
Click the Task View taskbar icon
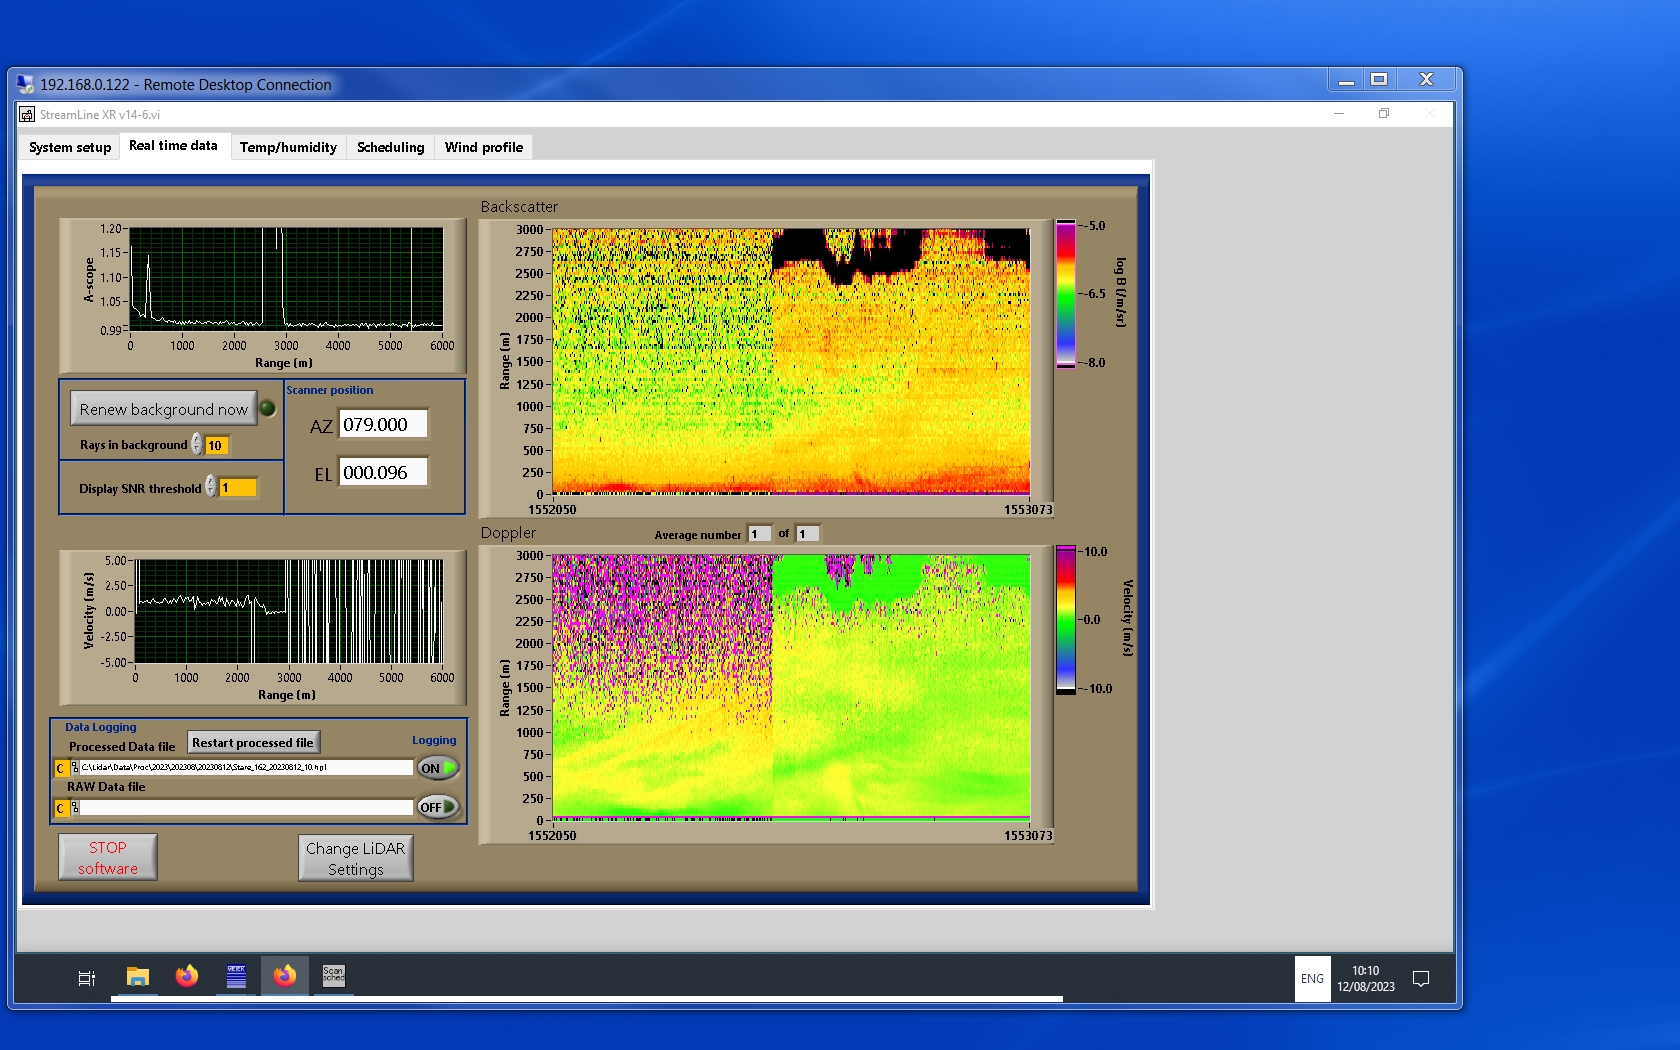[87, 978]
